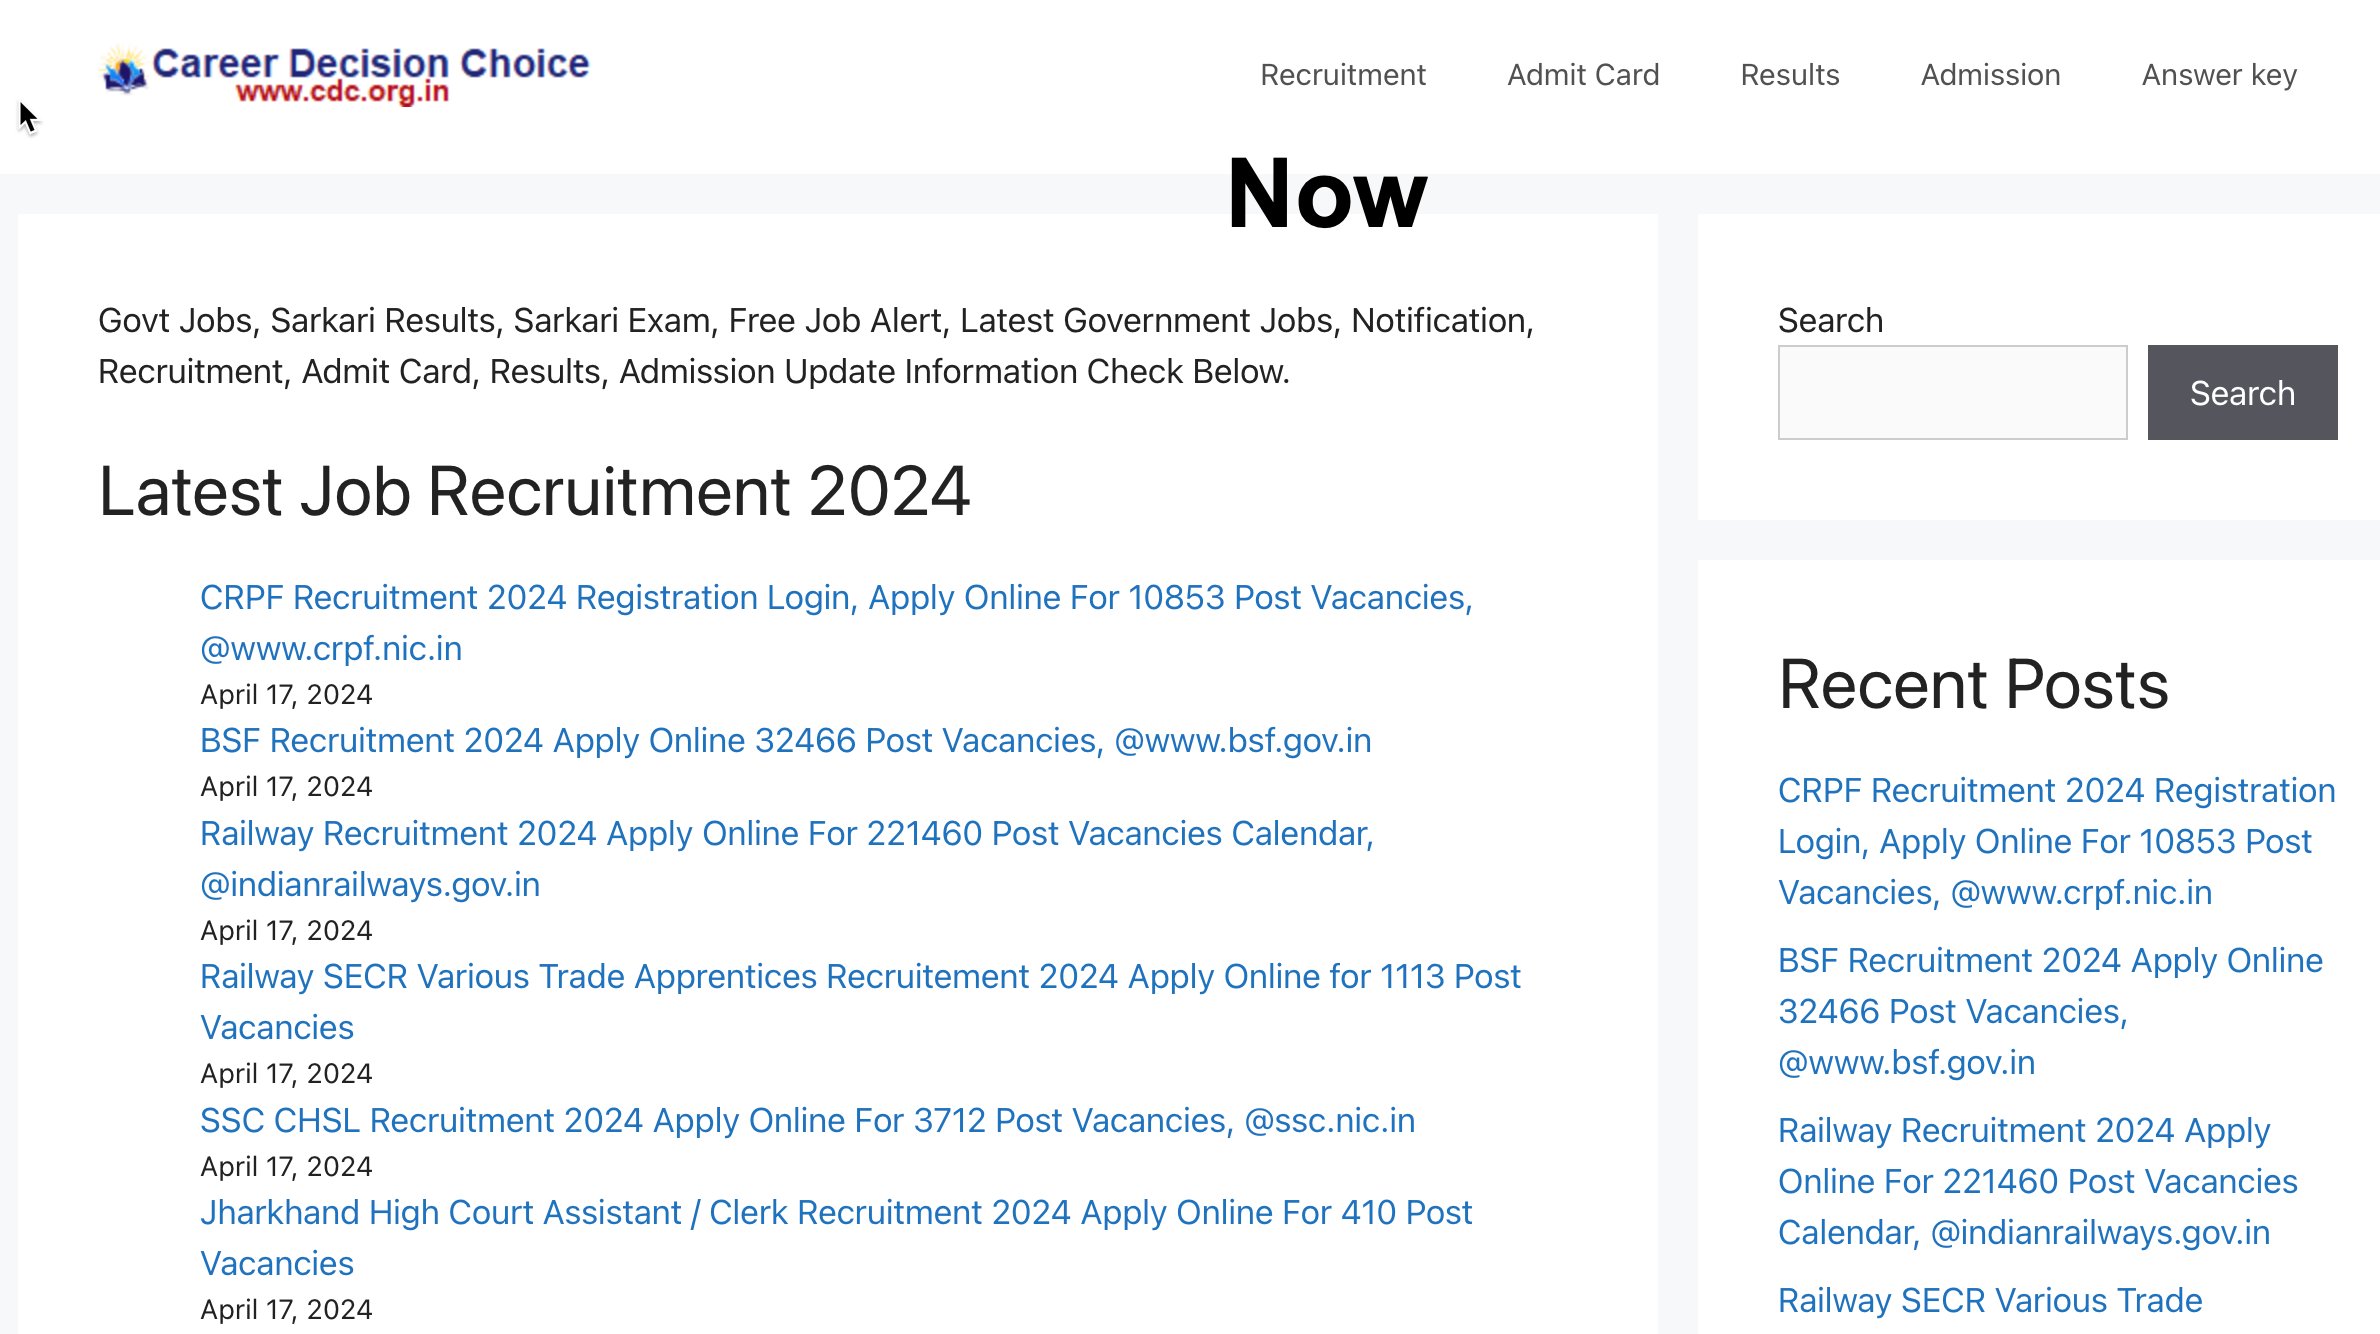Click the 'April 17, 2024' date under SSC CHSL post
The height and width of the screenshot is (1334, 2380).
(286, 1166)
